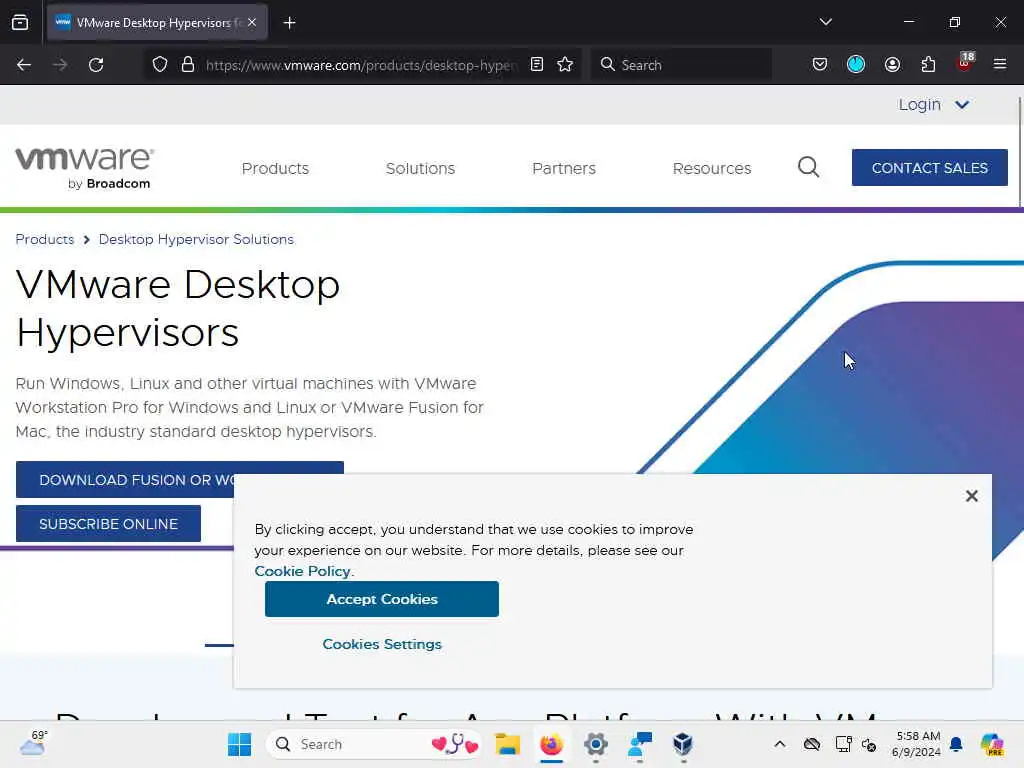1024x768 pixels.
Task: Show site security padlock information
Action: [x=188, y=65]
